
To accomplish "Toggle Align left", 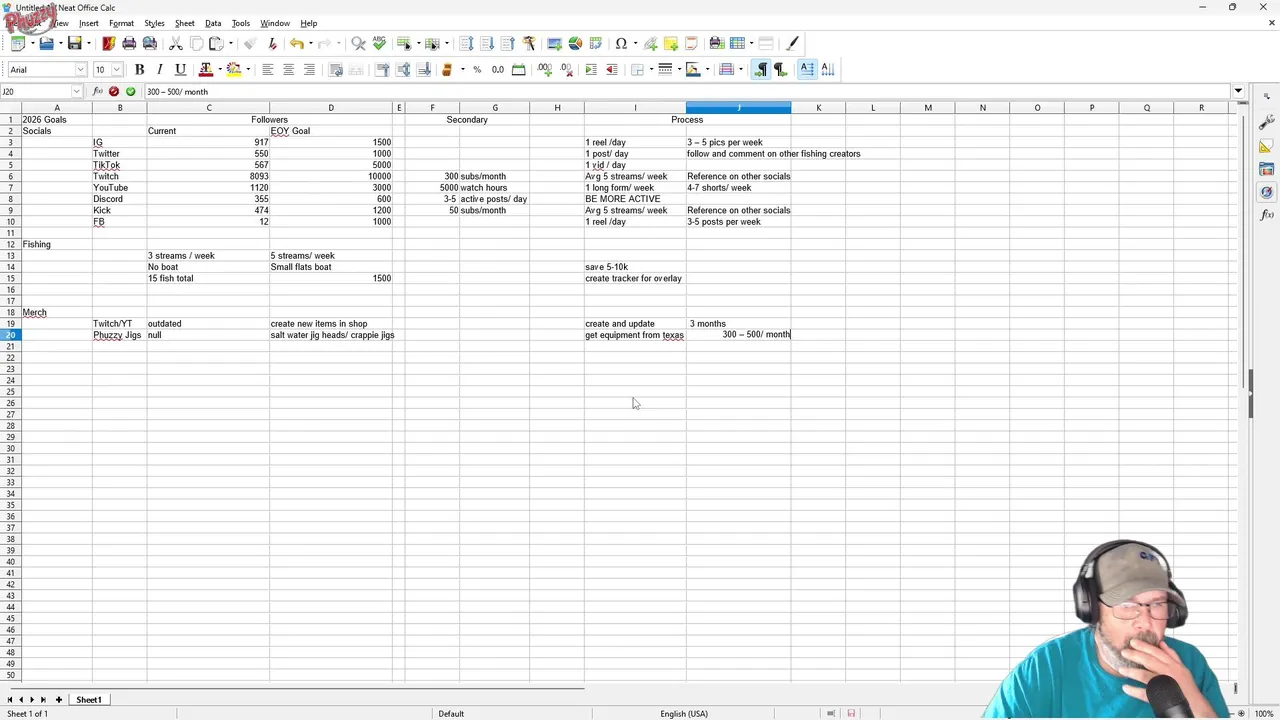I will pos(267,69).
